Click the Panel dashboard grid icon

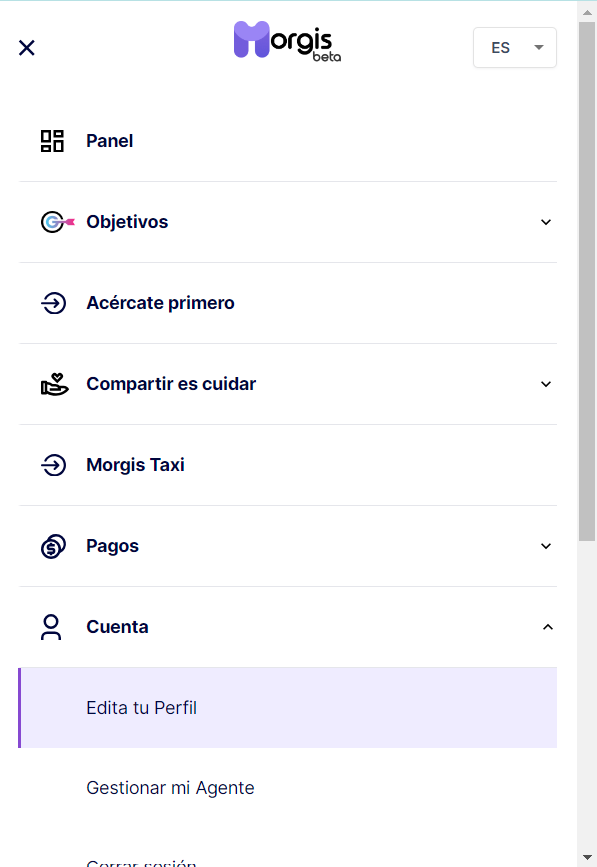coord(53,141)
